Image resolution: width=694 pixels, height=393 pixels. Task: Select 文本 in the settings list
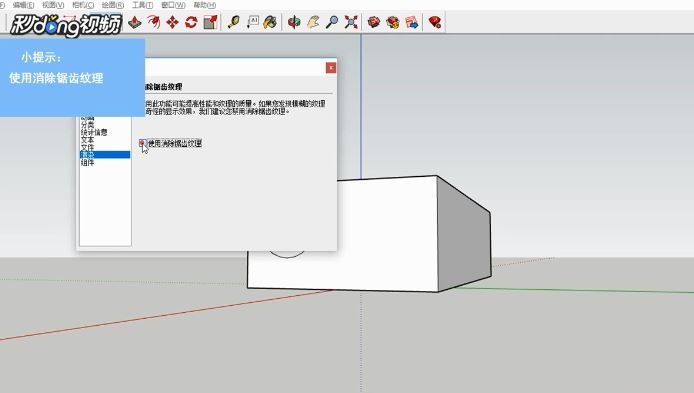(x=88, y=140)
